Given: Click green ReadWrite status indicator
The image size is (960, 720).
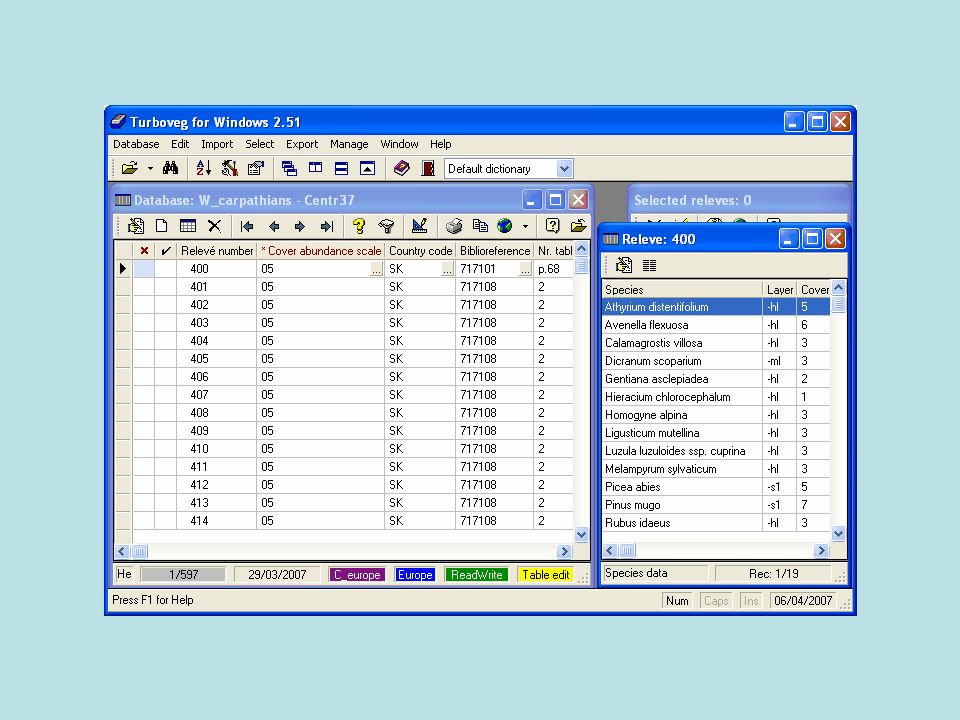Looking at the screenshot, I should [476, 575].
